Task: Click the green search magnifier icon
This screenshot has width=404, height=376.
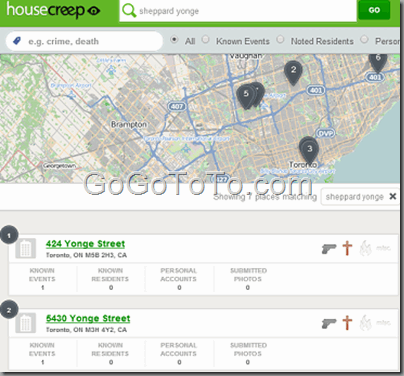Action: click(x=129, y=10)
